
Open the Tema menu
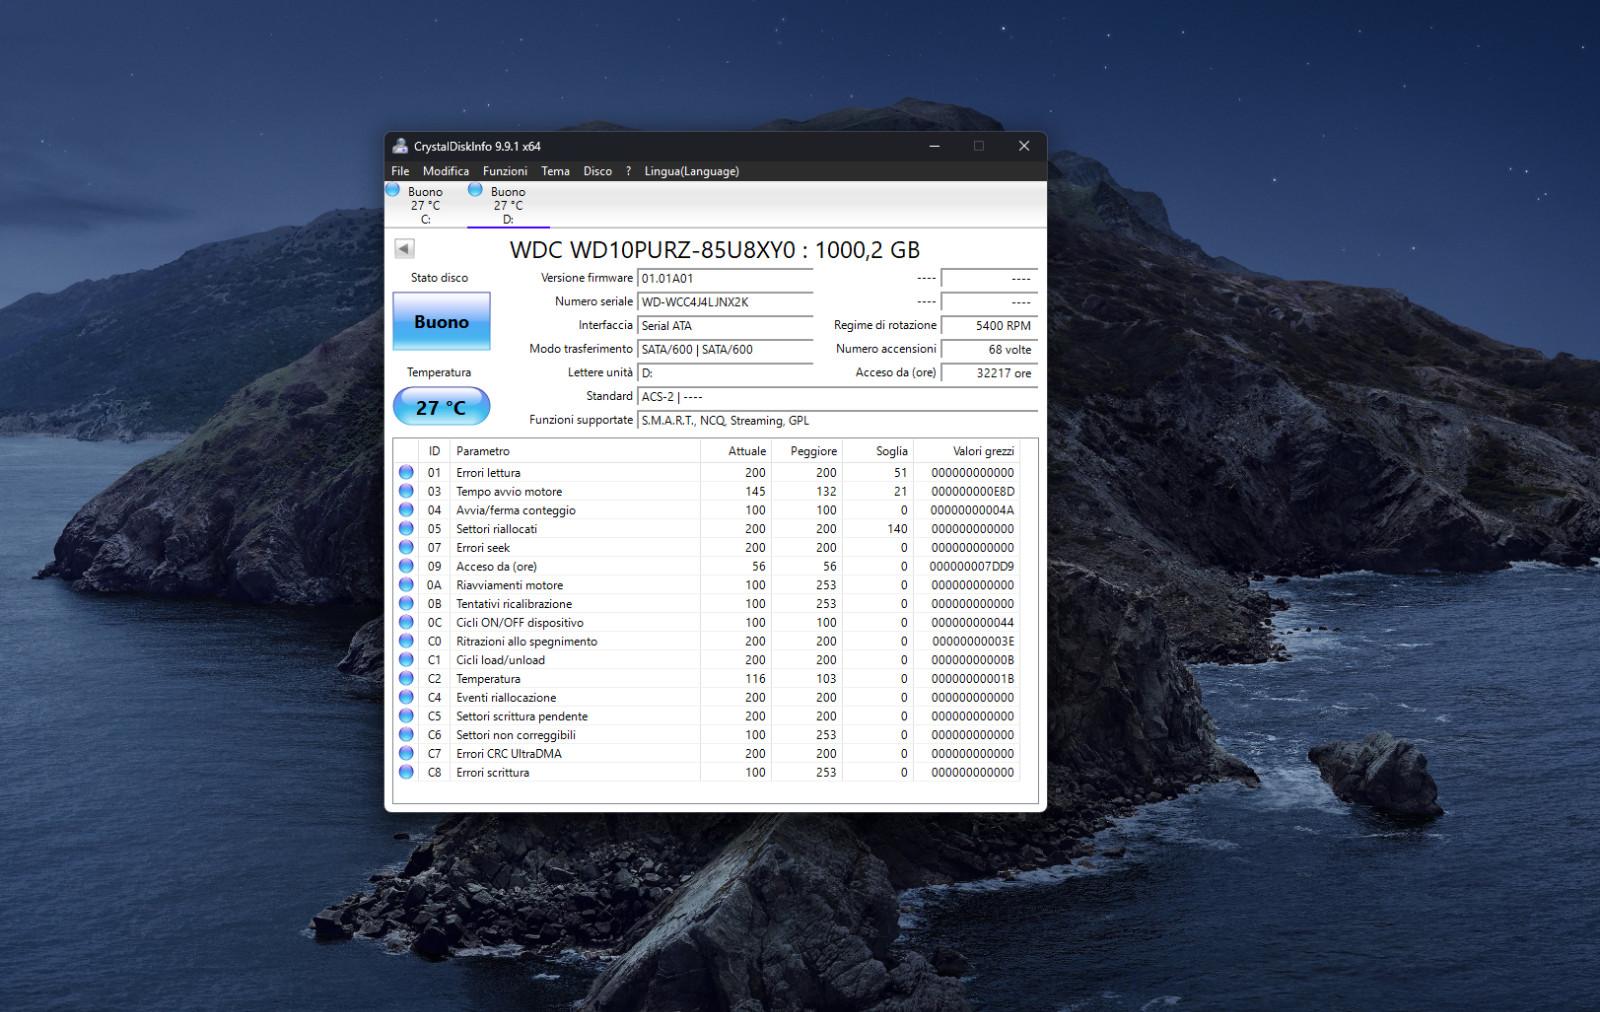click(555, 171)
